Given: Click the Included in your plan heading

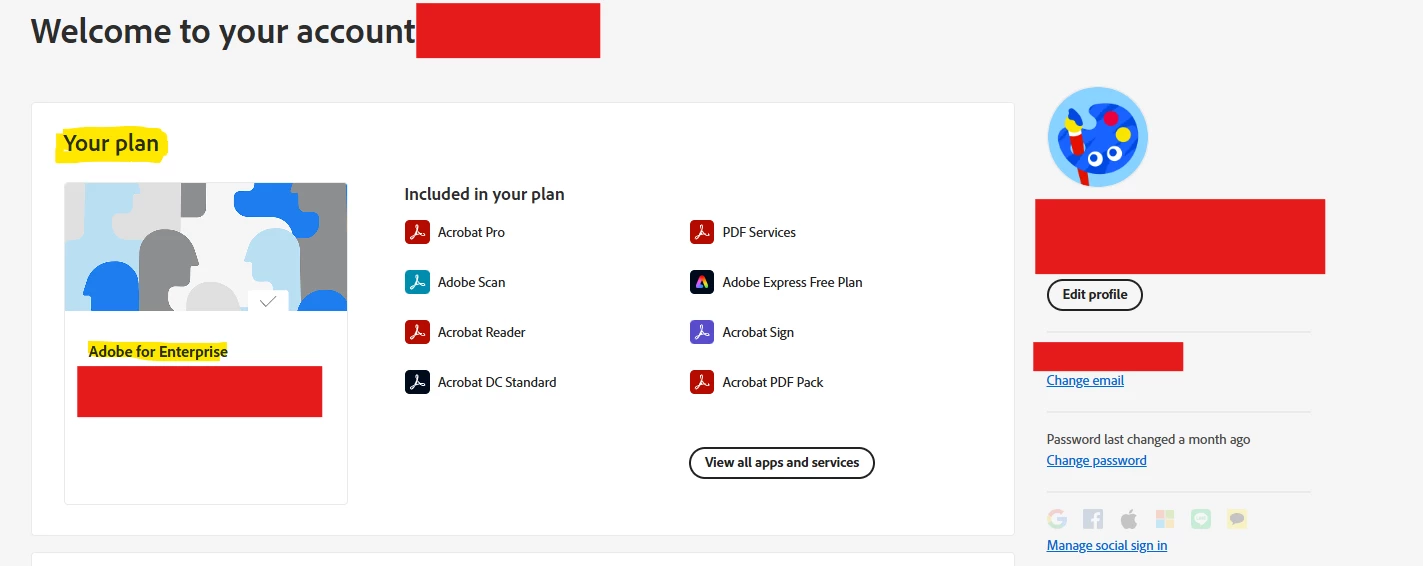Looking at the screenshot, I should [x=484, y=194].
